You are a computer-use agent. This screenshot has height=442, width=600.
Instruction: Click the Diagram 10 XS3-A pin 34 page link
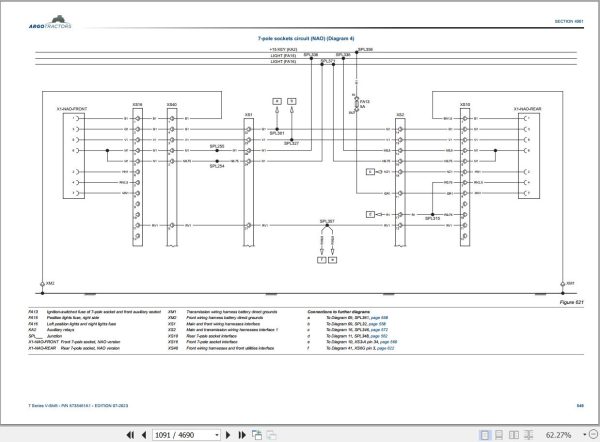point(388,342)
